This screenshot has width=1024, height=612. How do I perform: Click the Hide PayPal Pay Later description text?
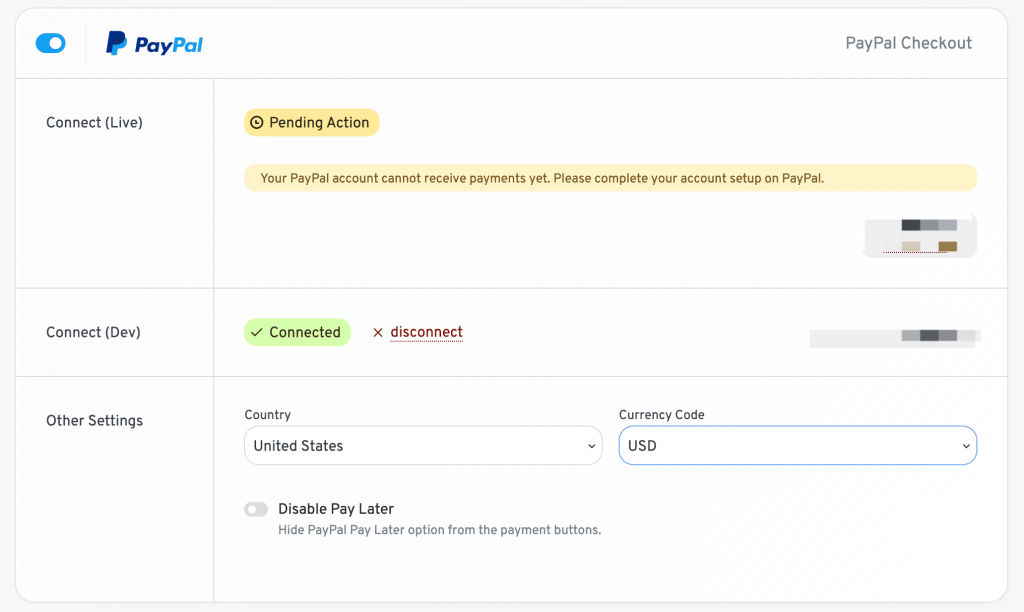pos(440,530)
